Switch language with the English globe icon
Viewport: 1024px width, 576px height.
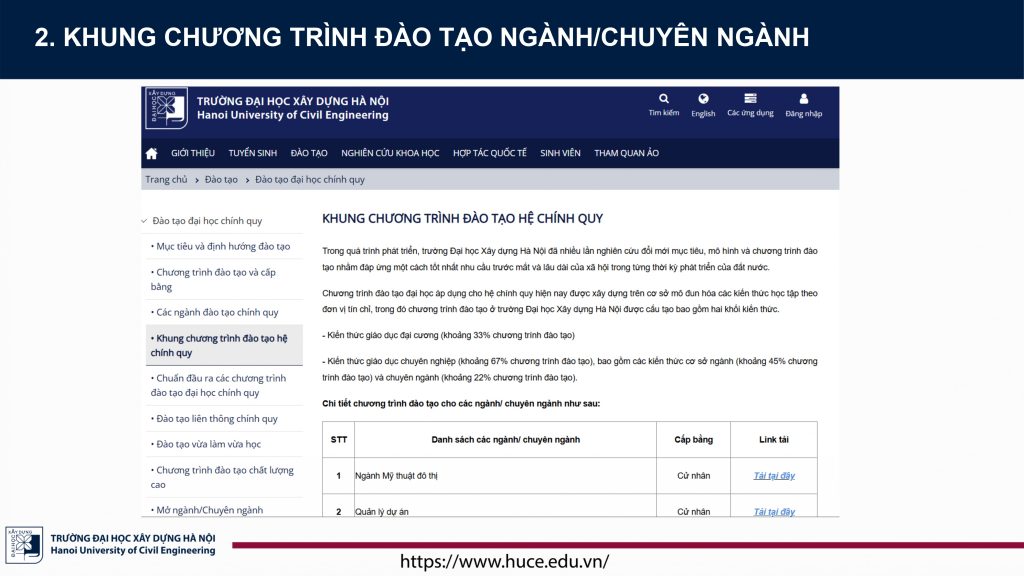(703, 99)
